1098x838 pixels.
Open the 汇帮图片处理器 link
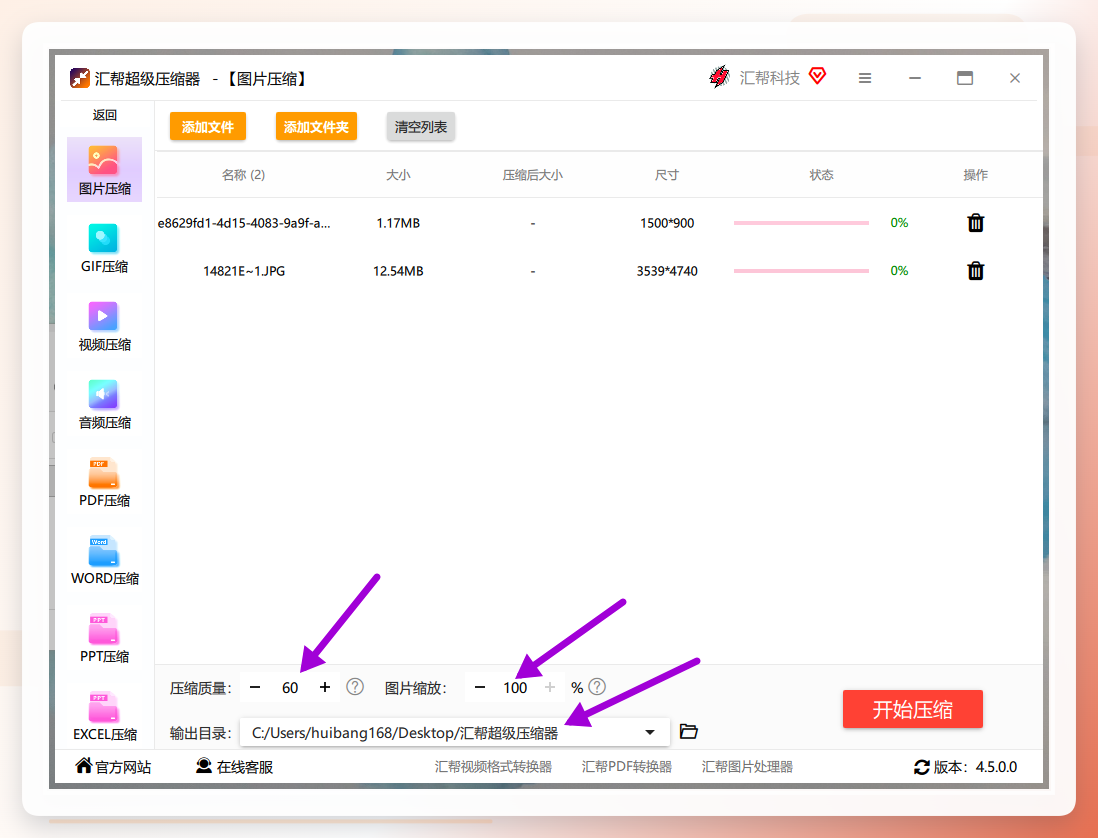tap(747, 767)
